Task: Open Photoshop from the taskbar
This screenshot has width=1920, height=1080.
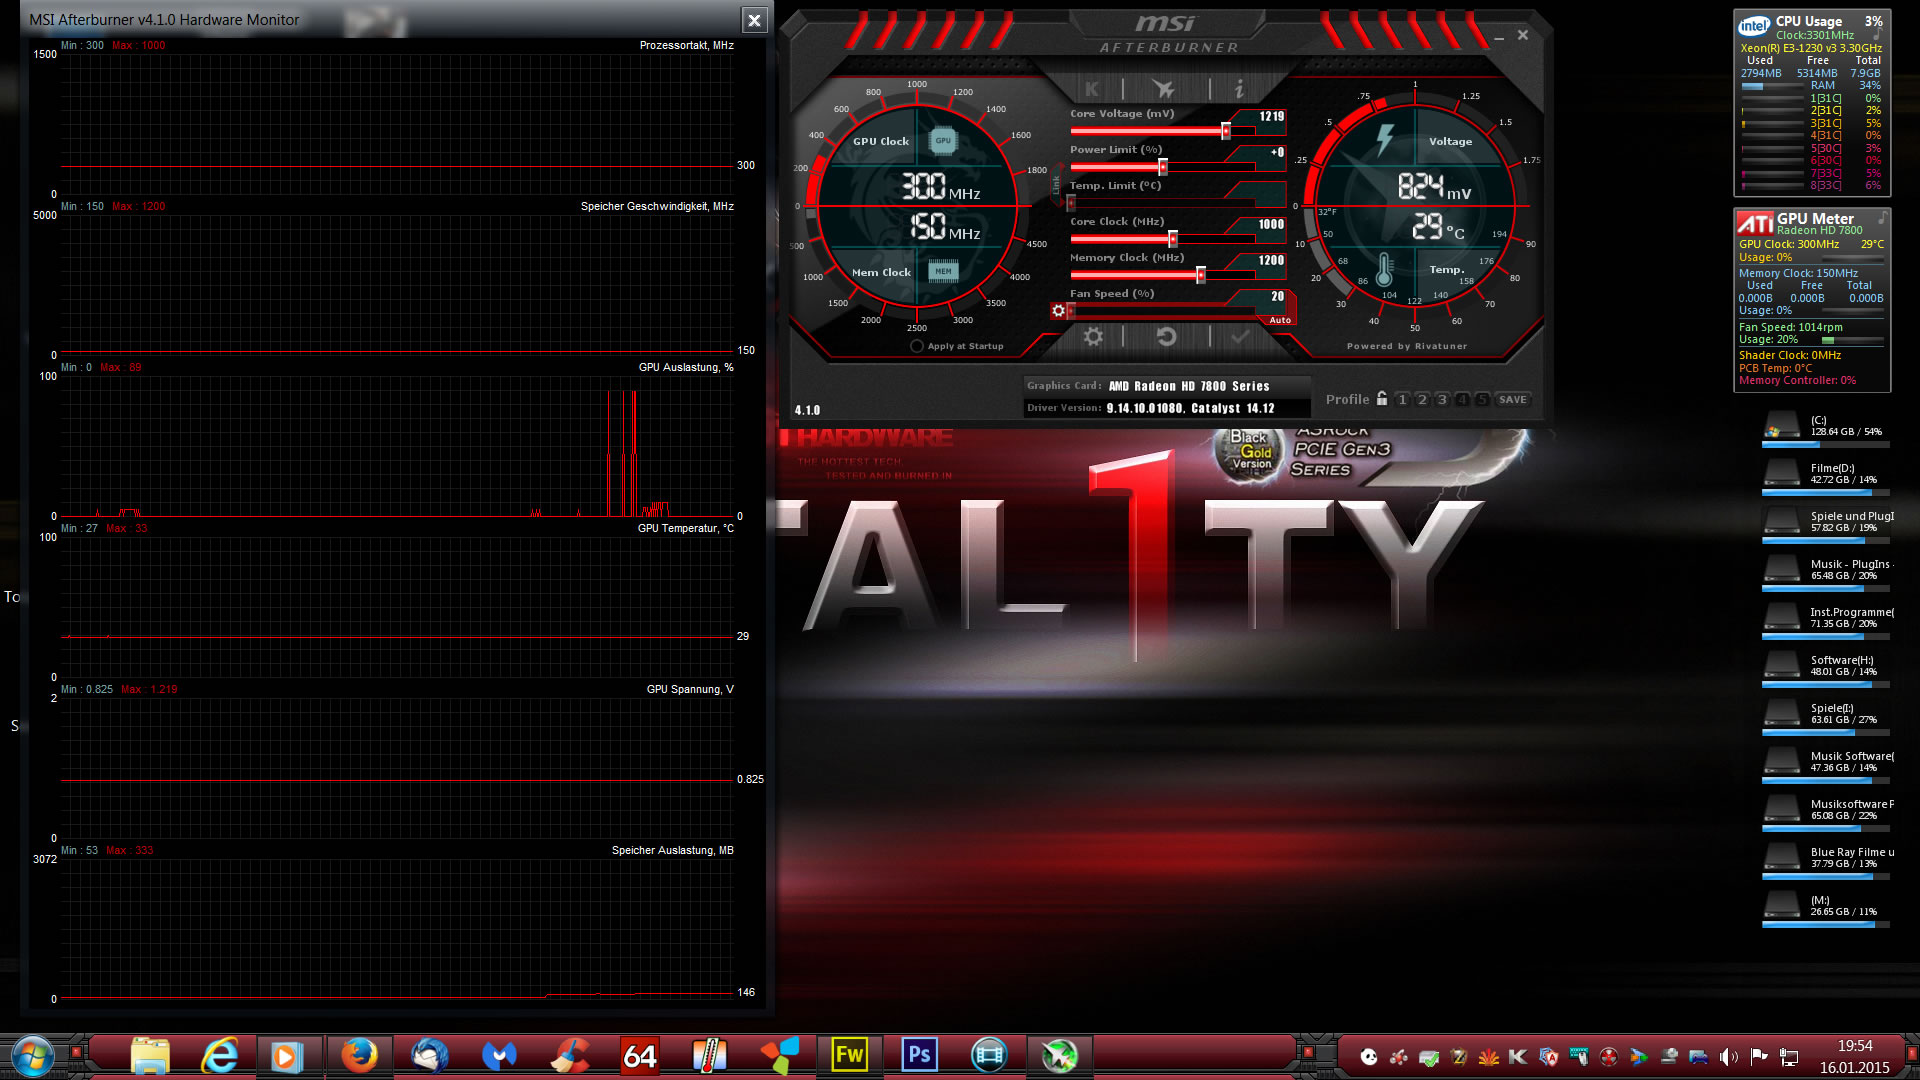Action: point(919,1055)
